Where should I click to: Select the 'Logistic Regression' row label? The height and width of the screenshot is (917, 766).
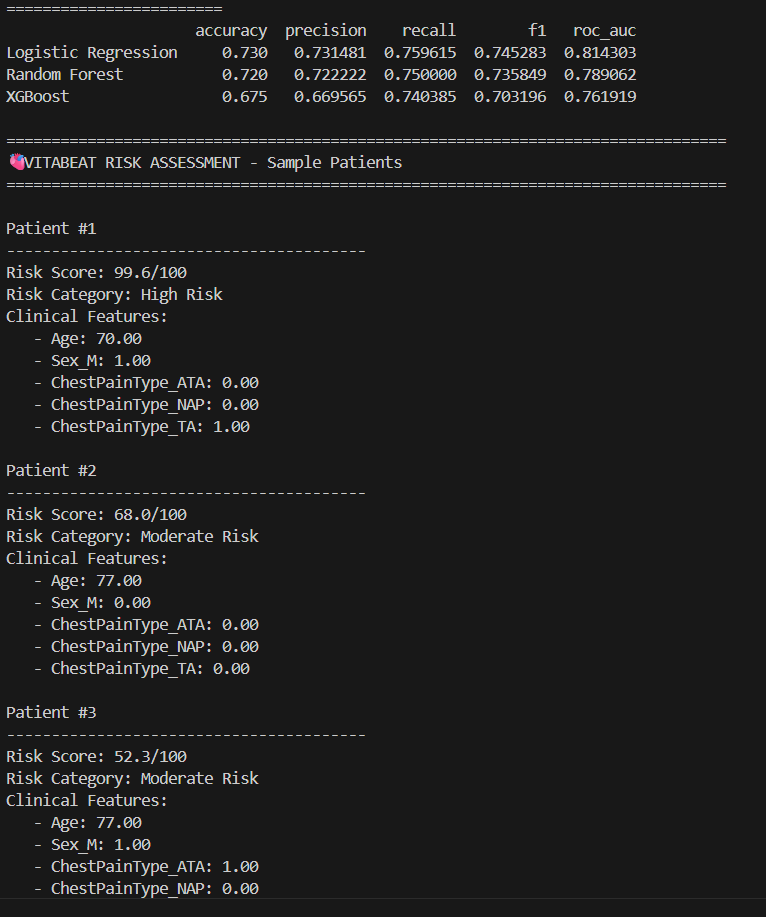(x=92, y=53)
